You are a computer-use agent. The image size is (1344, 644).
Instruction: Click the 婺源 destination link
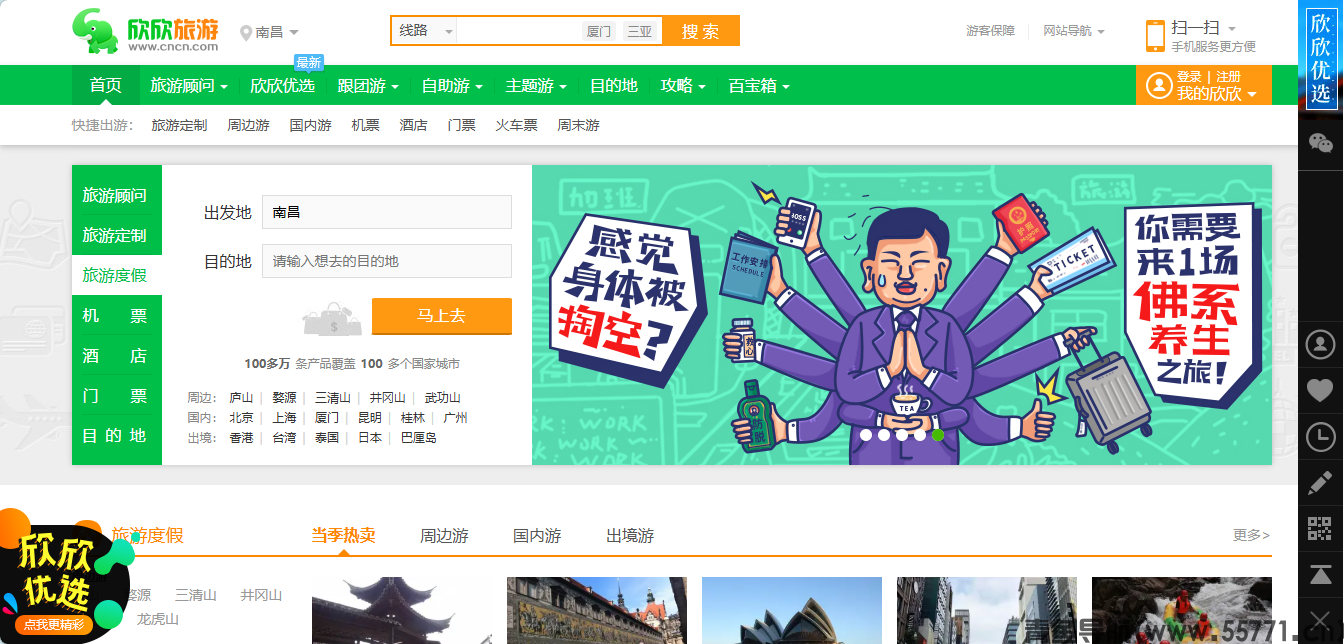coord(284,397)
